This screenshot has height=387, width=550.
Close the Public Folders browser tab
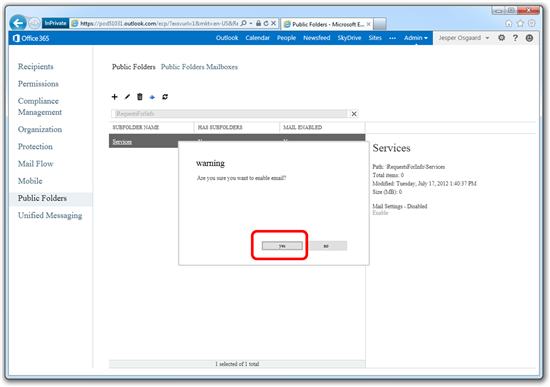pyautogui.click(x=368, y=24)
